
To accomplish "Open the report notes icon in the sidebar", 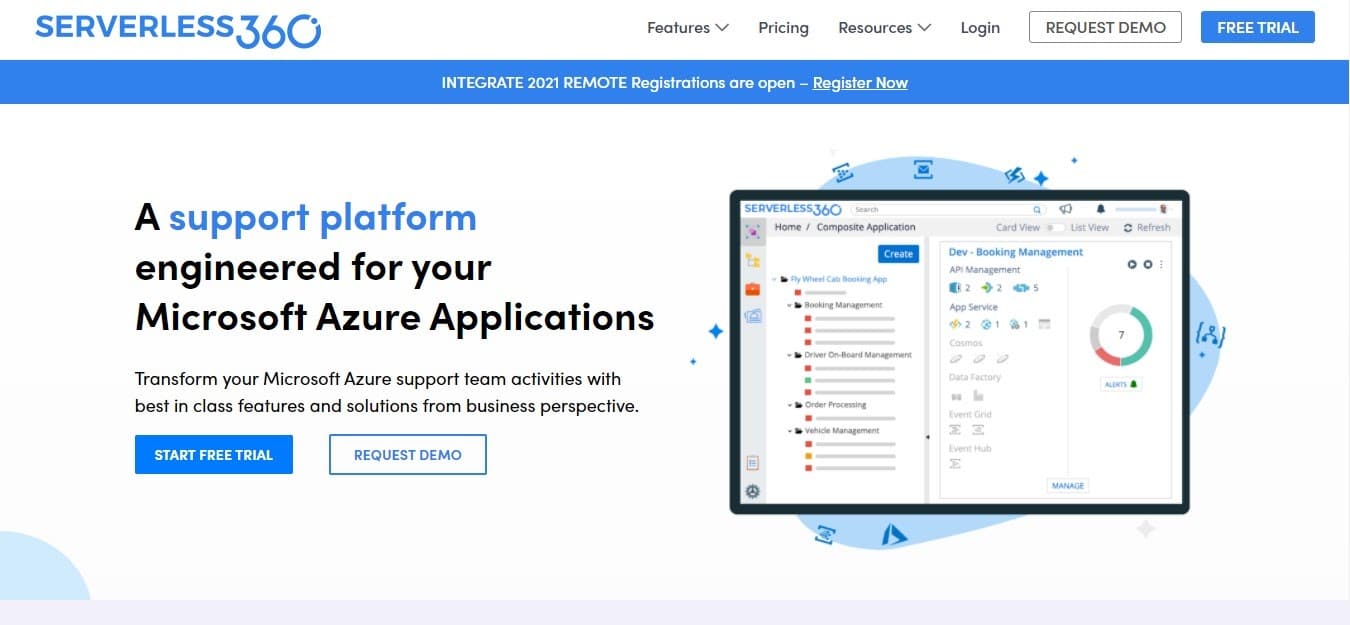I will coord(752,463).
